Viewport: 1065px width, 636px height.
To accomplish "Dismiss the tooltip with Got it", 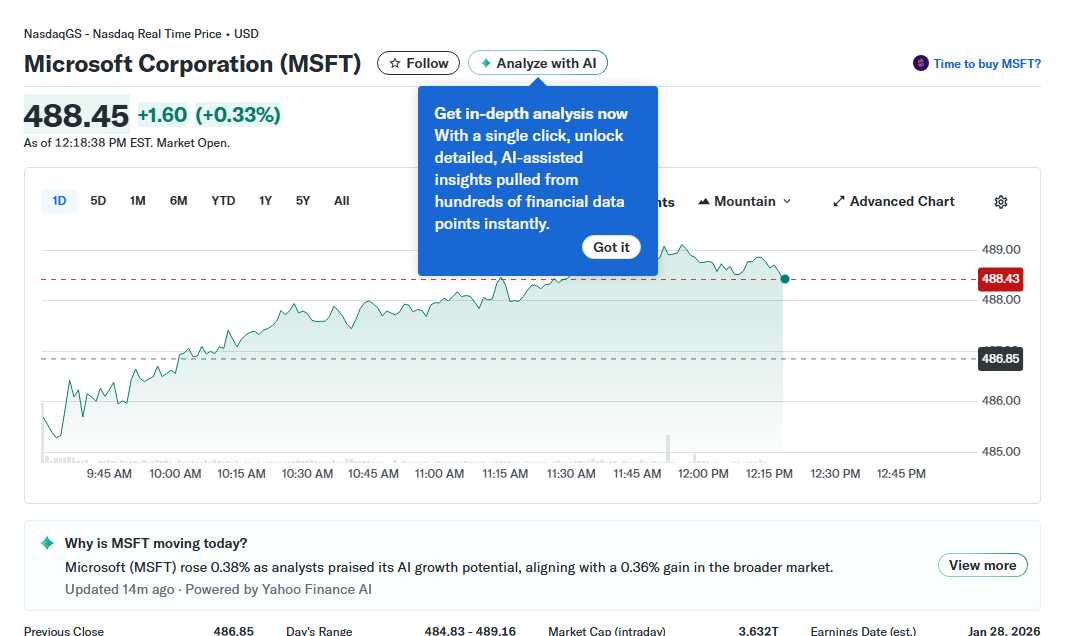I will coord(611,247).
